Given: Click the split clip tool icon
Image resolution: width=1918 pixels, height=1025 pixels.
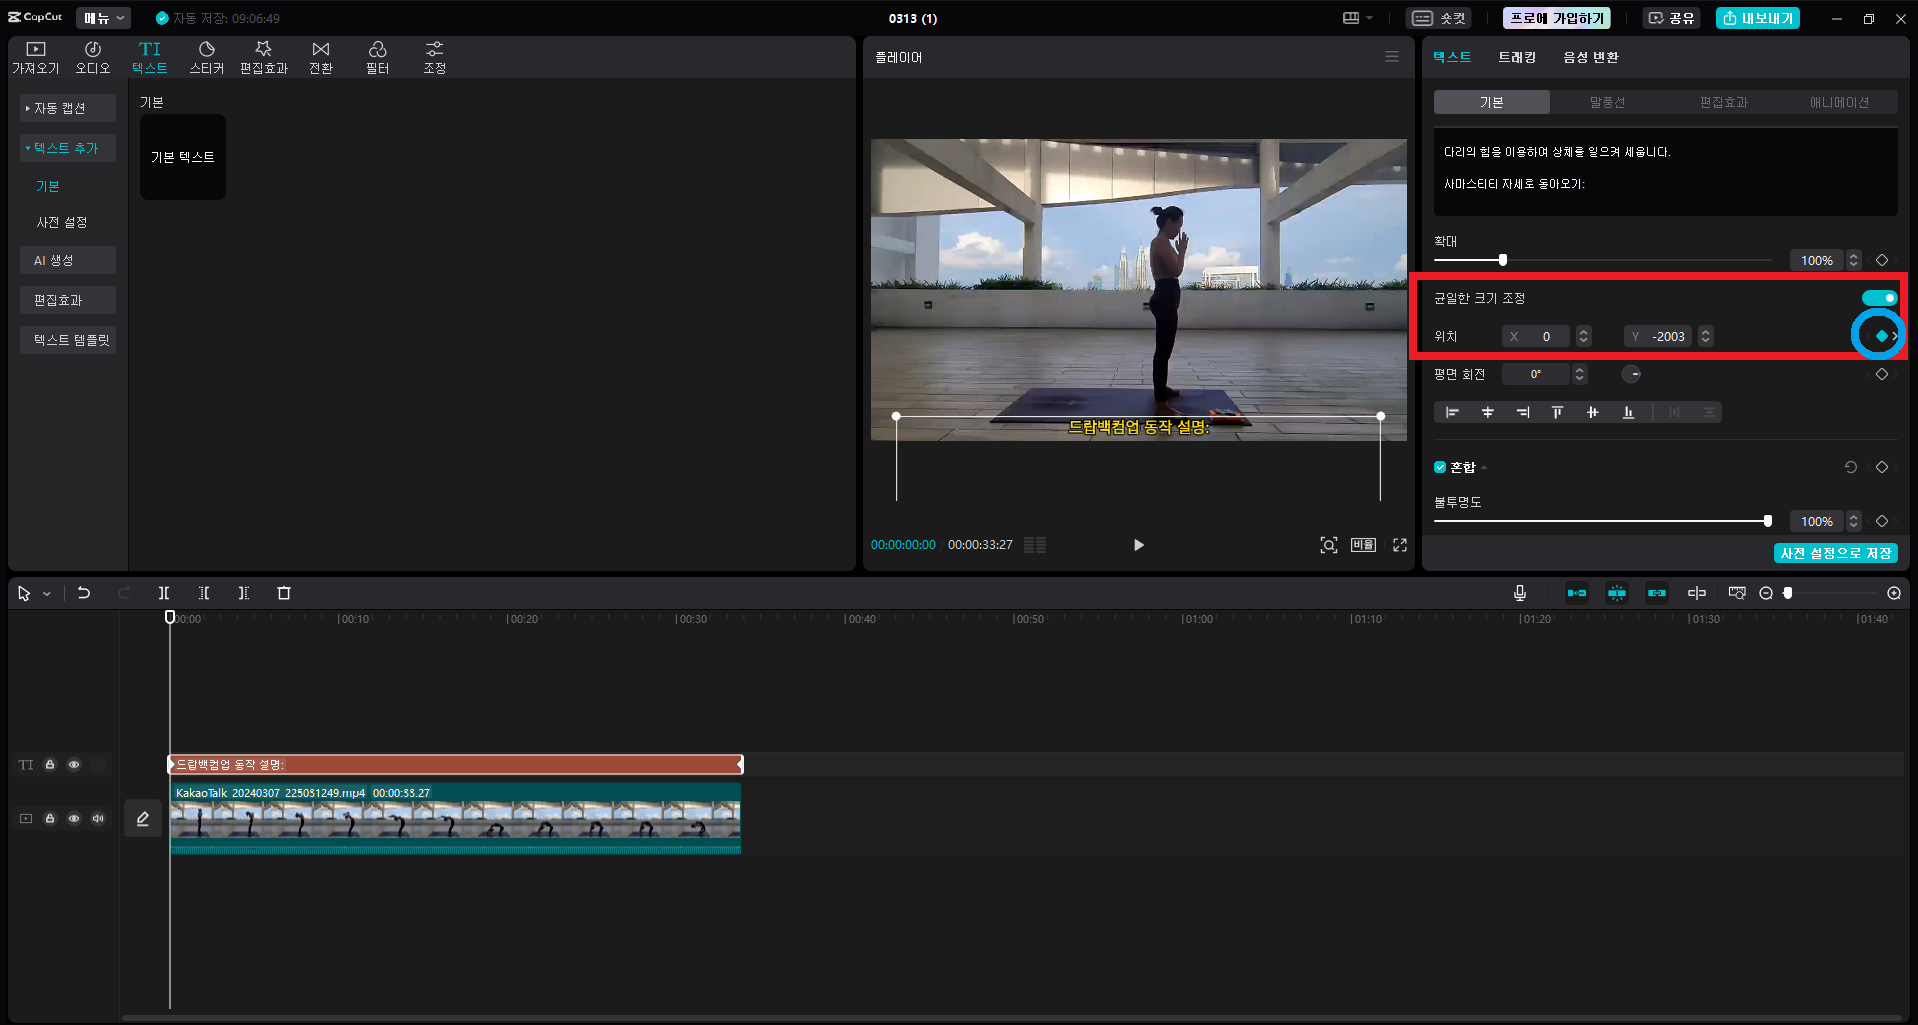Looking at the screenshot, I should coord(164,593).
